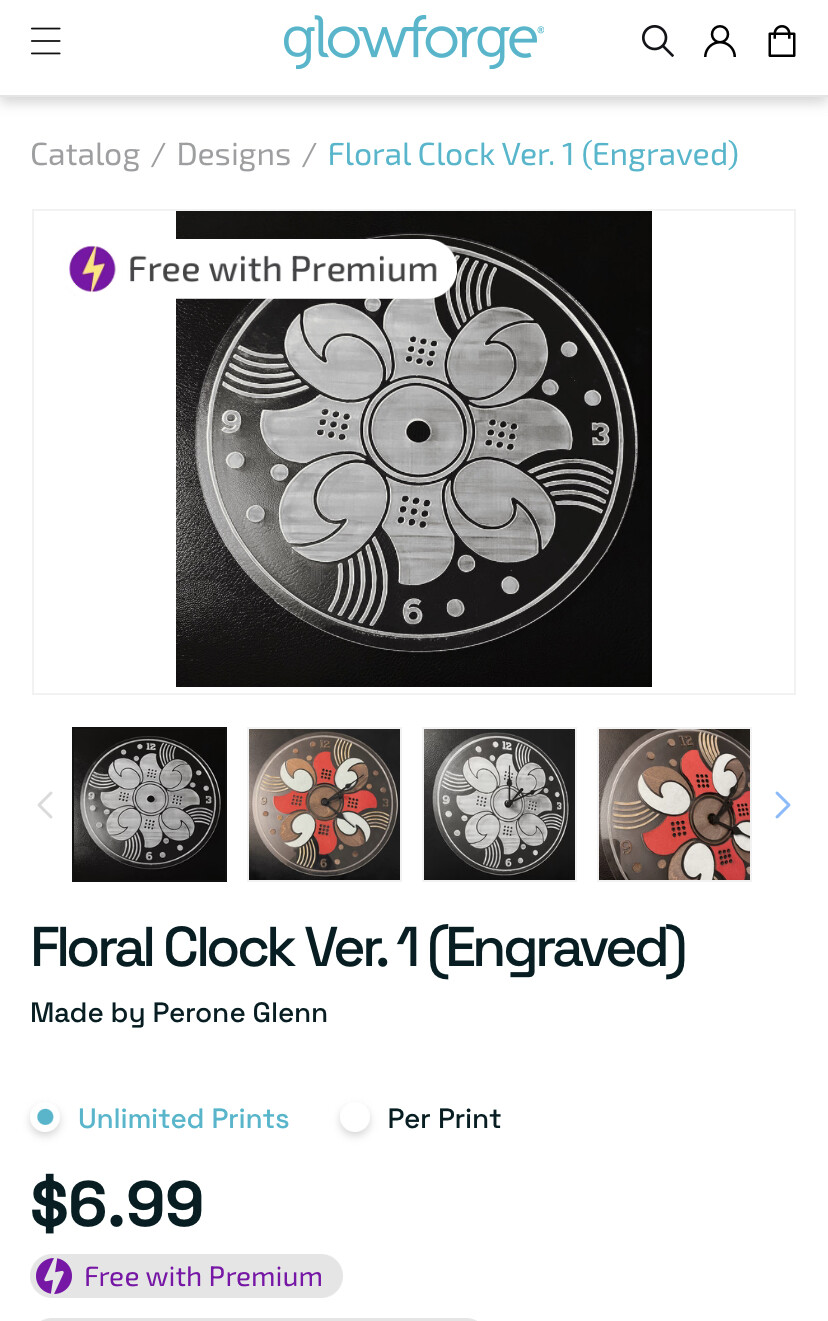Click the lightning icon in the price badge
This screenshot has width=828, height=1321.
54,1276
